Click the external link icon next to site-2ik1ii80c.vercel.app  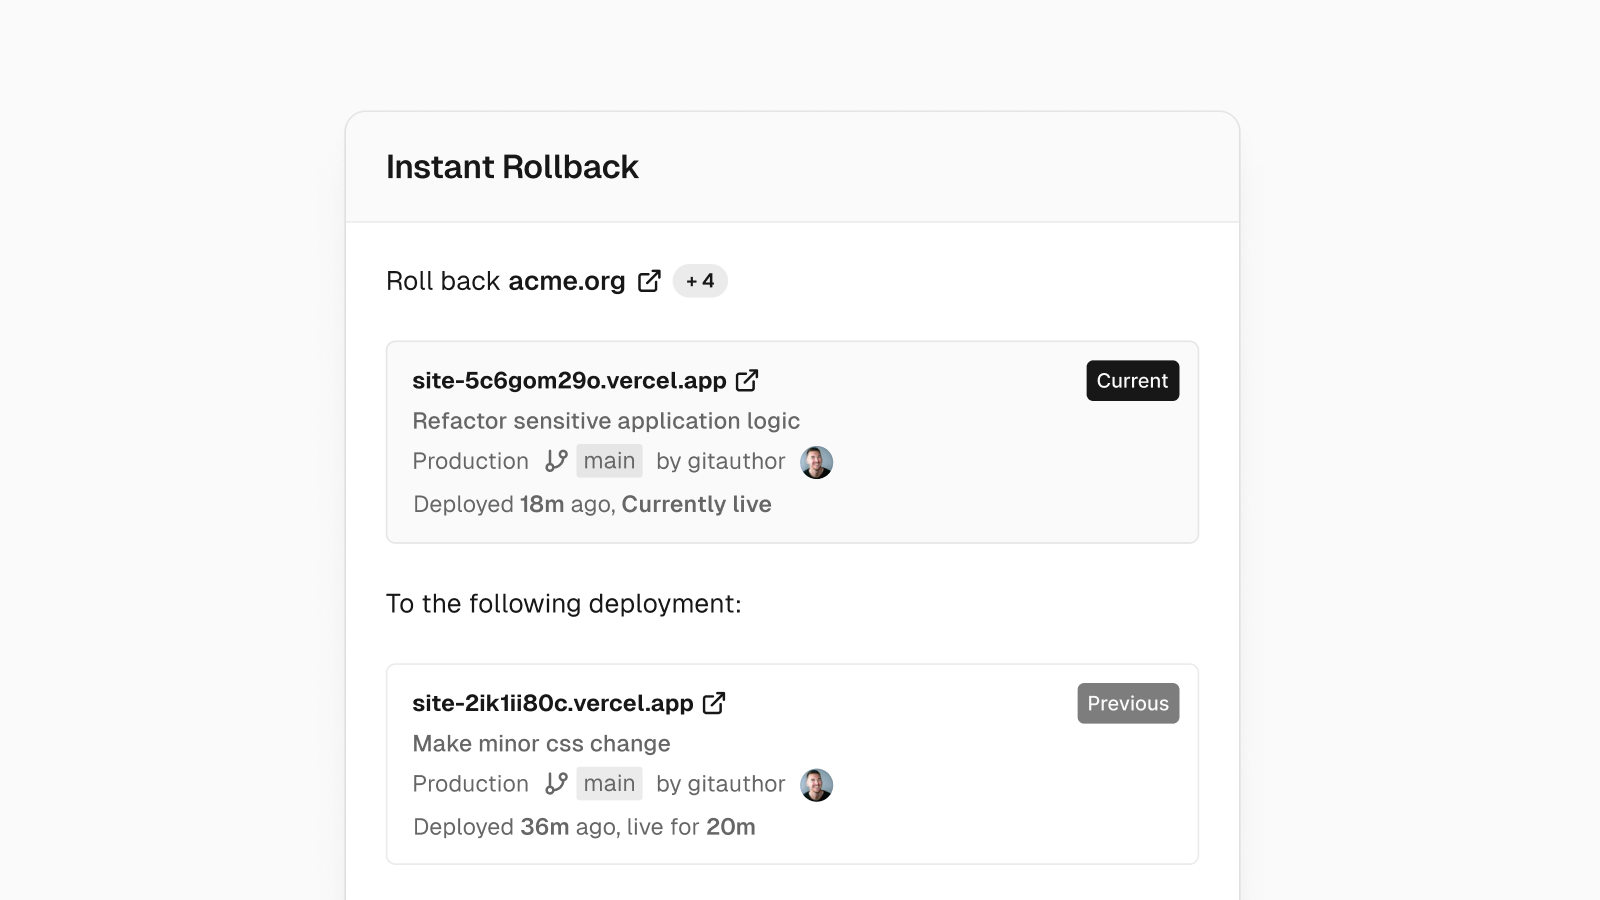coord(714,703)
